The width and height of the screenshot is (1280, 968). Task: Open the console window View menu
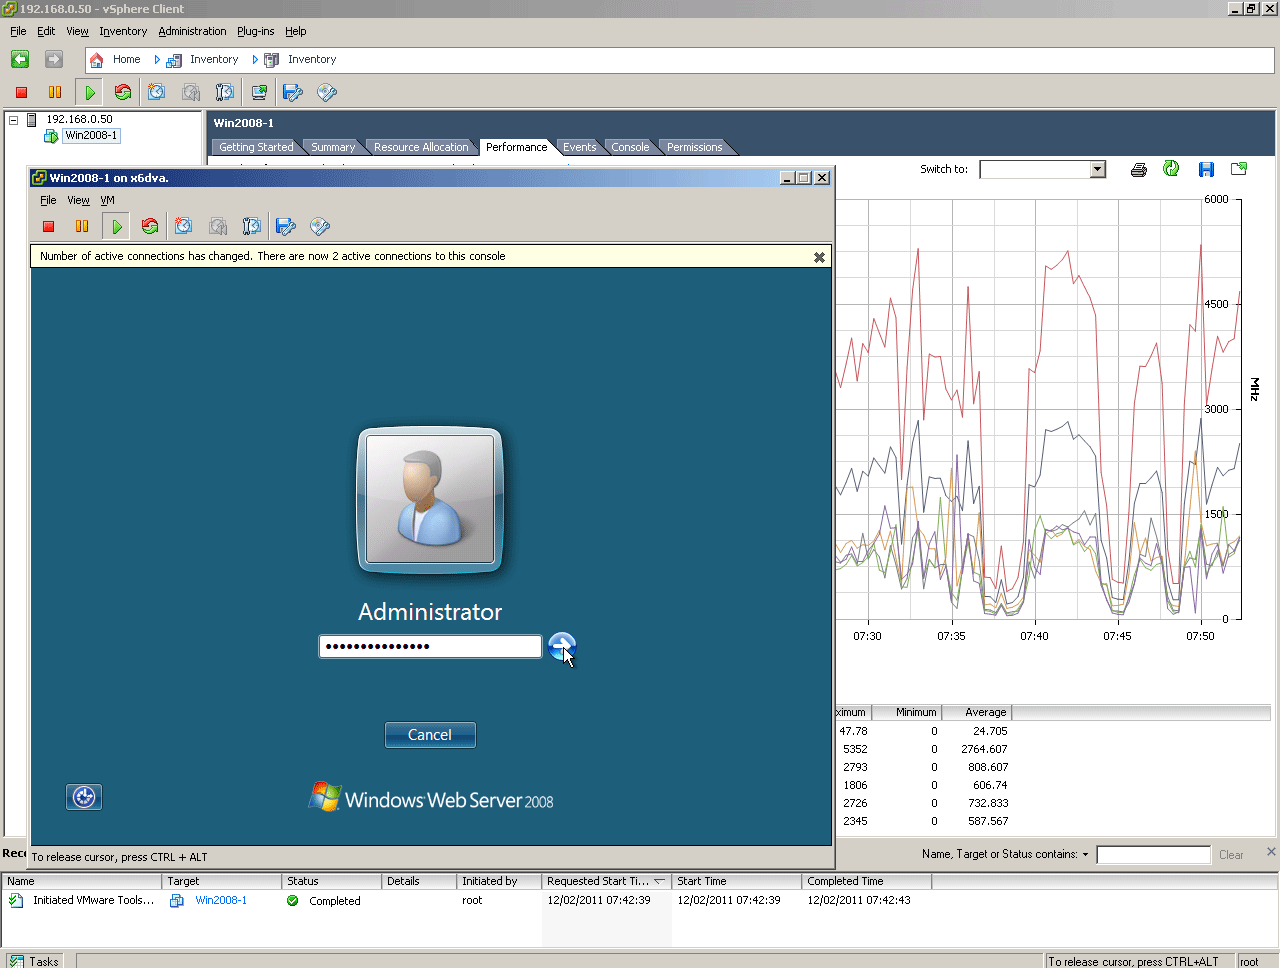[x=78, y=201]
